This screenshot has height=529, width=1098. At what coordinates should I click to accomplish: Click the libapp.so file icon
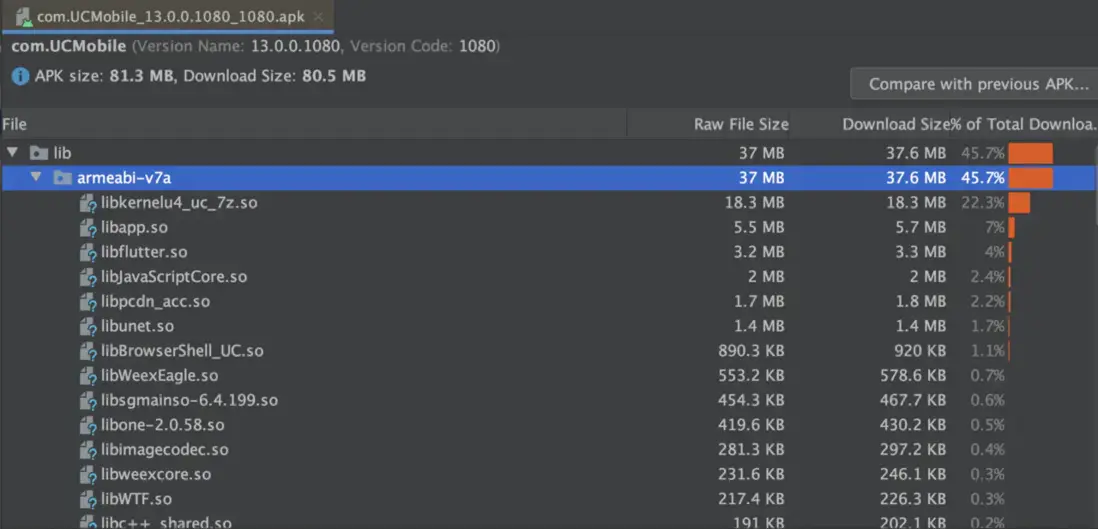(x=88, y=228)
